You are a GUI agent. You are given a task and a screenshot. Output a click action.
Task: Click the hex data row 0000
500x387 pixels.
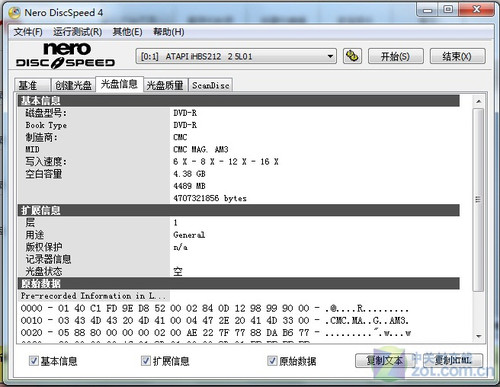click(x=215, y=308)
